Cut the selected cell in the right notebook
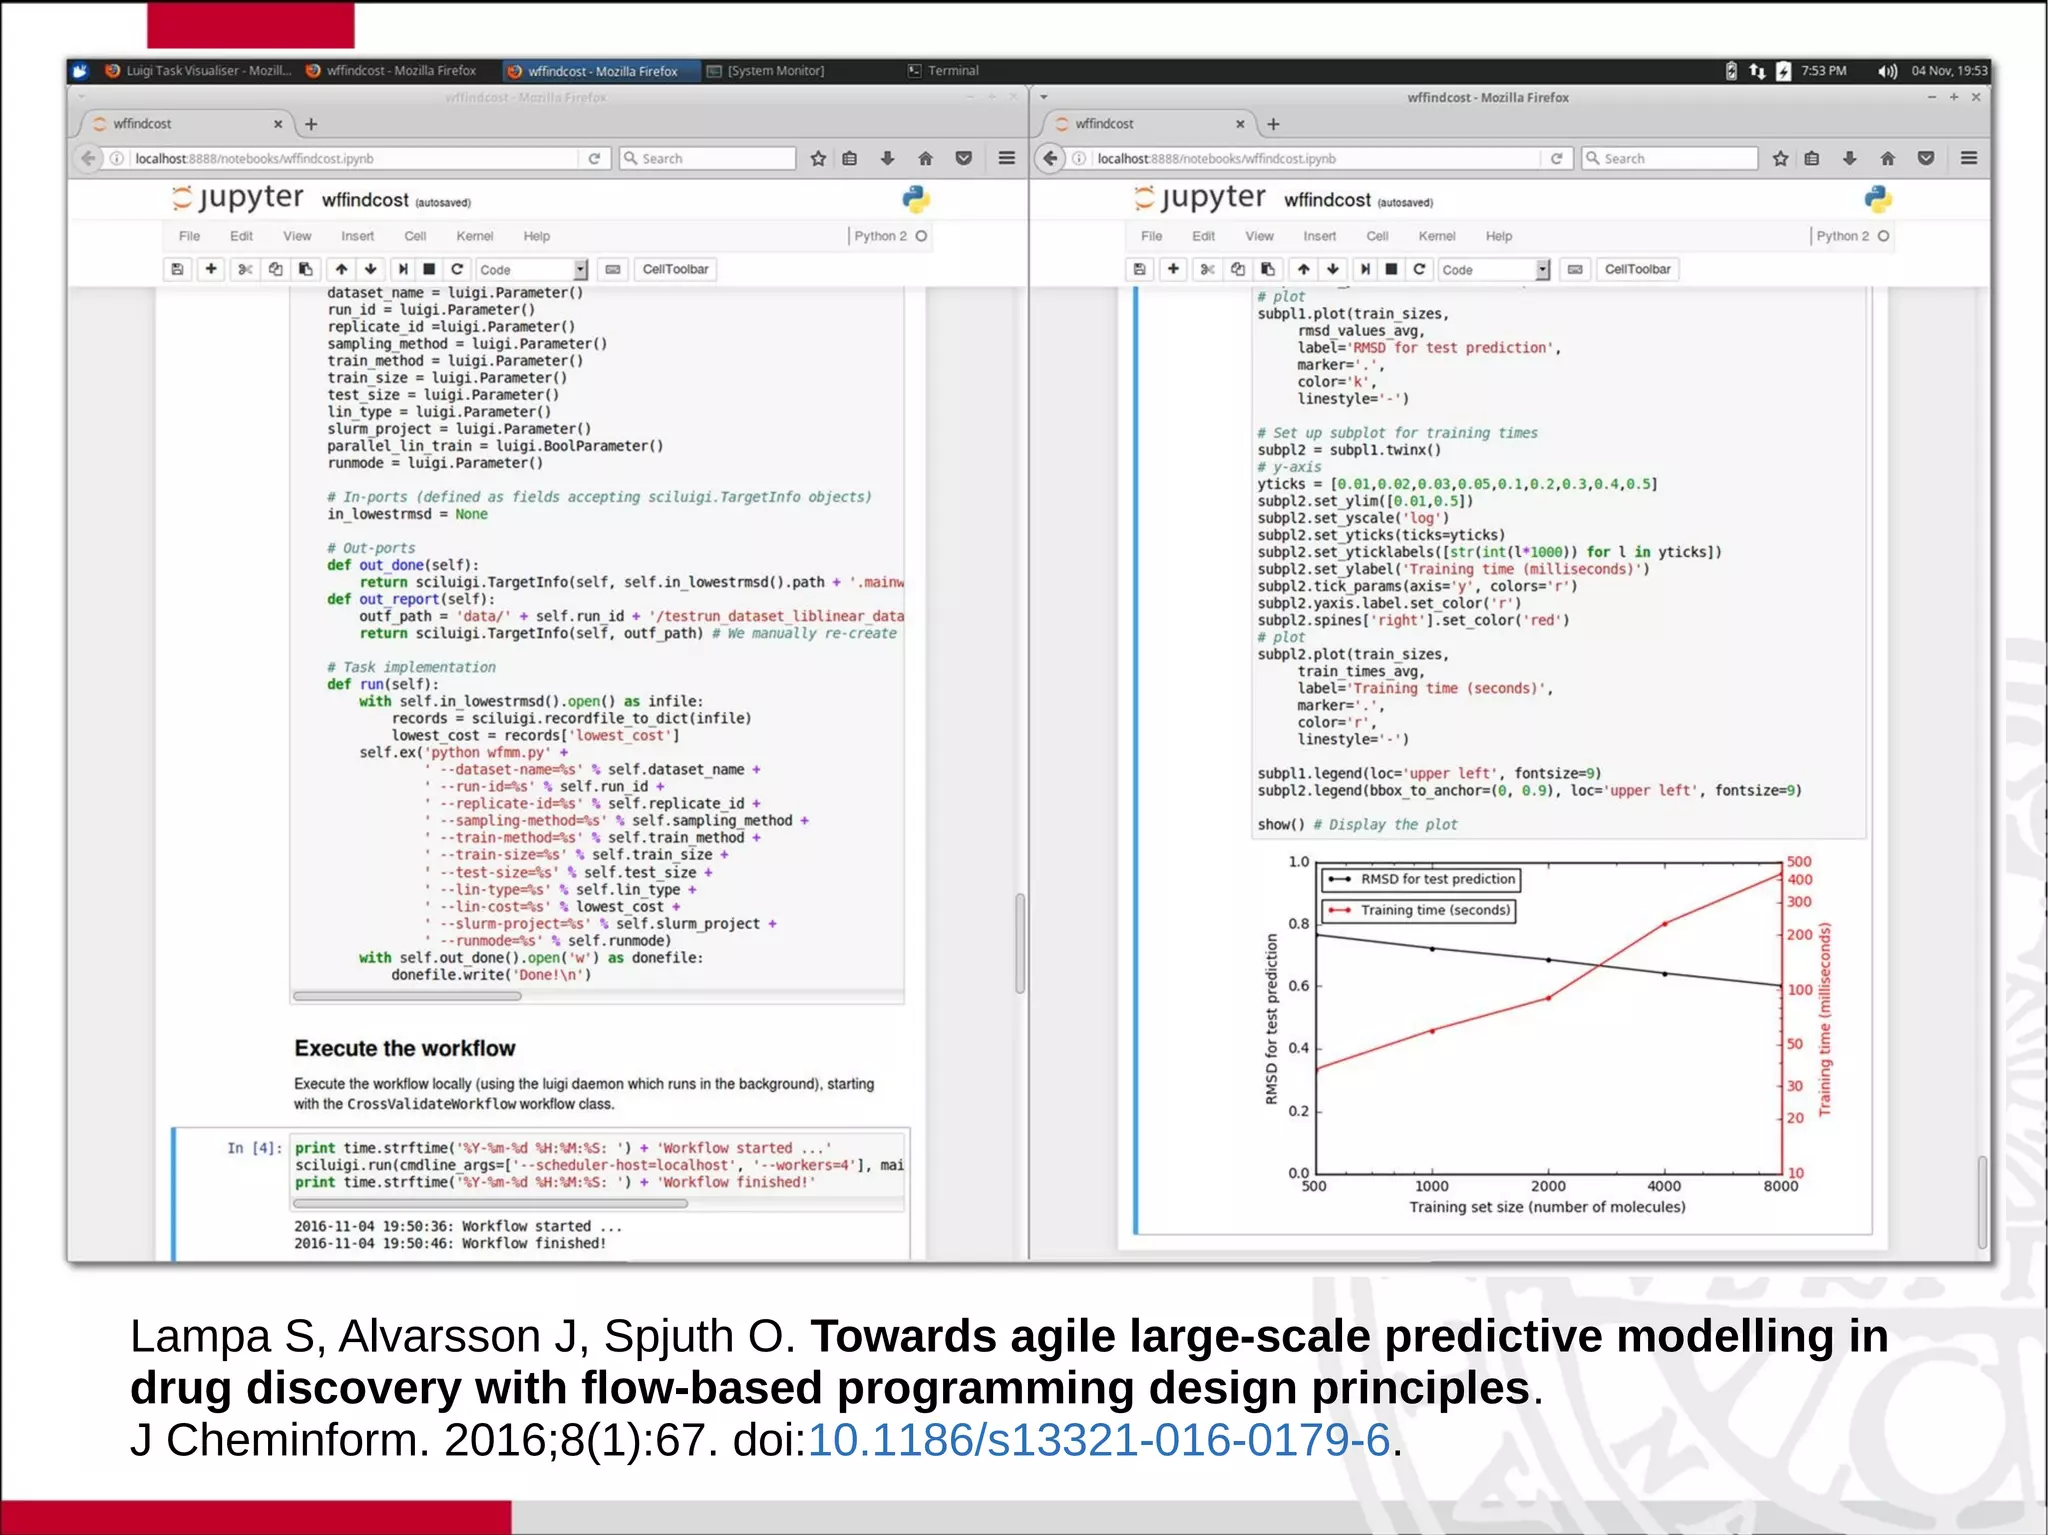 pyautogui.click(x=1207, y=269)
